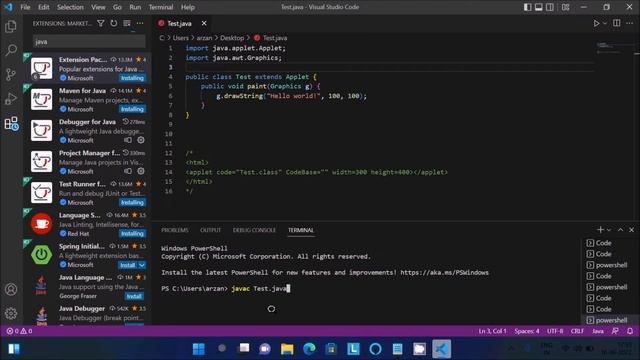Open the run button dropdown arrow

604,24
